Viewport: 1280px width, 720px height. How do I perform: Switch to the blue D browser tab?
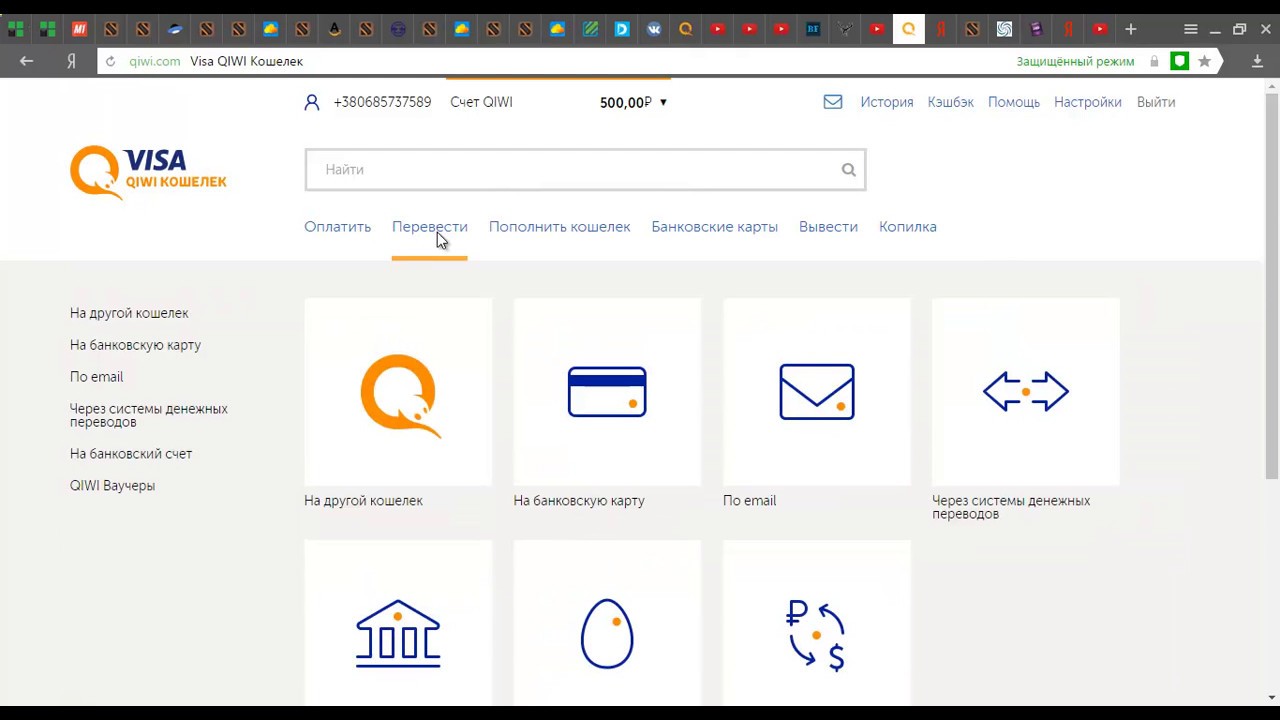pyautogui.click(x=622, y=29)
